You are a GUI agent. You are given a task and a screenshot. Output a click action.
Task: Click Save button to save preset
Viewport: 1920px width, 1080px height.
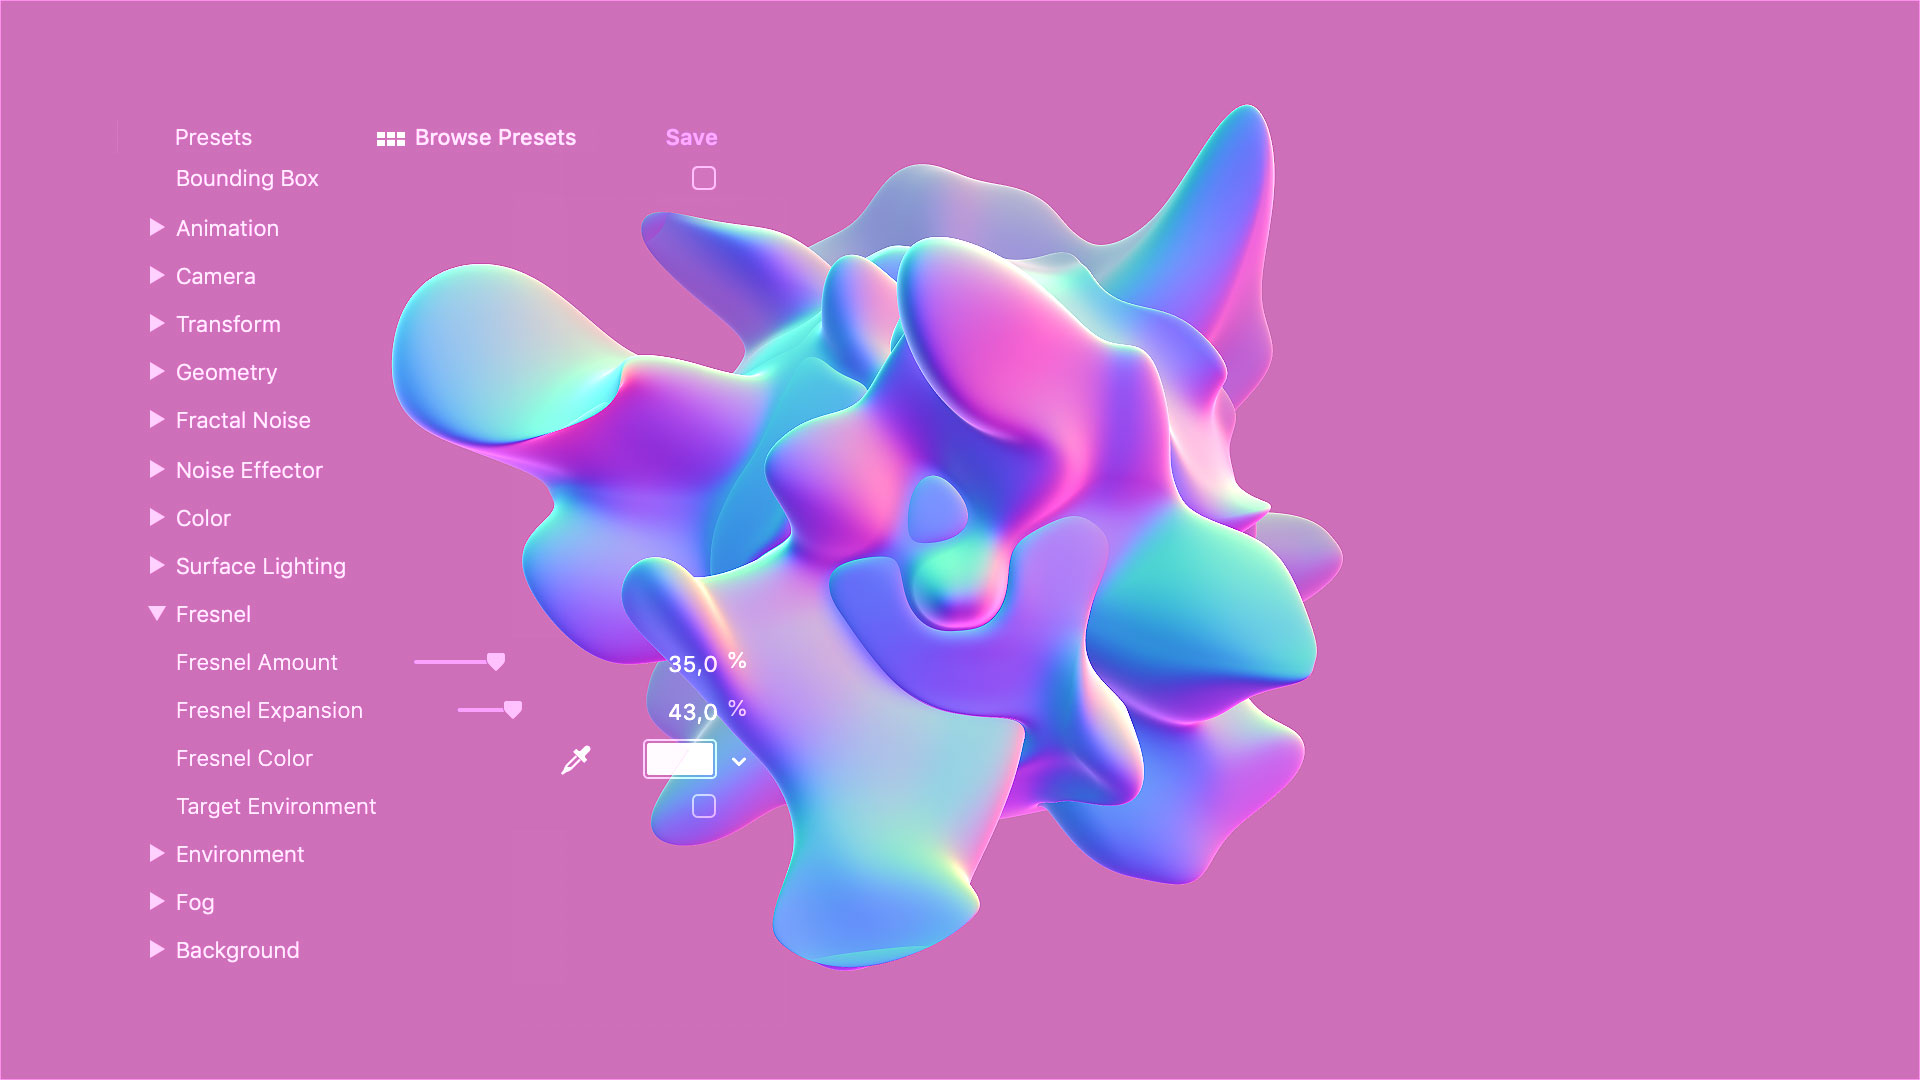pos(691,137)
